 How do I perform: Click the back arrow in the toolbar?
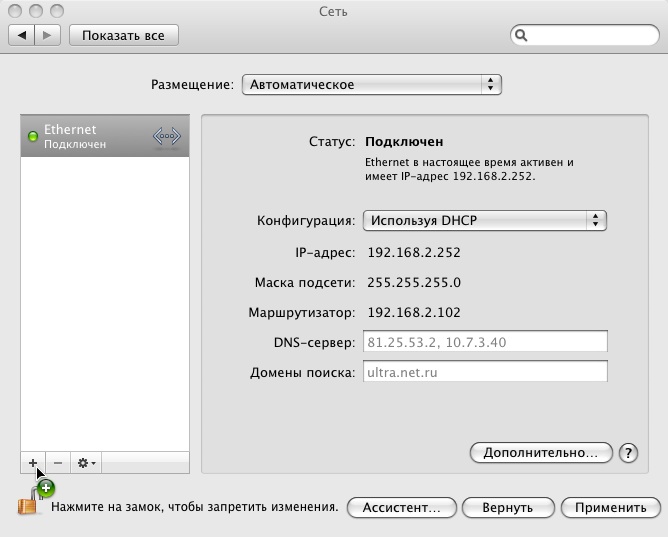22,35
